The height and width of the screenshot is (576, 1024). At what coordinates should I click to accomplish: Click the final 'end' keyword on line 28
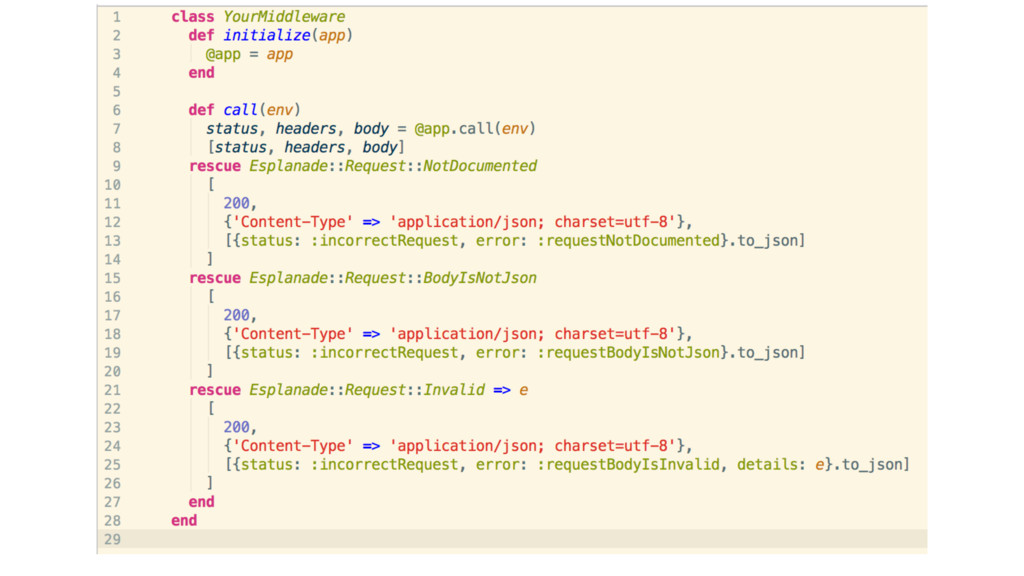[x=184, y=520]
